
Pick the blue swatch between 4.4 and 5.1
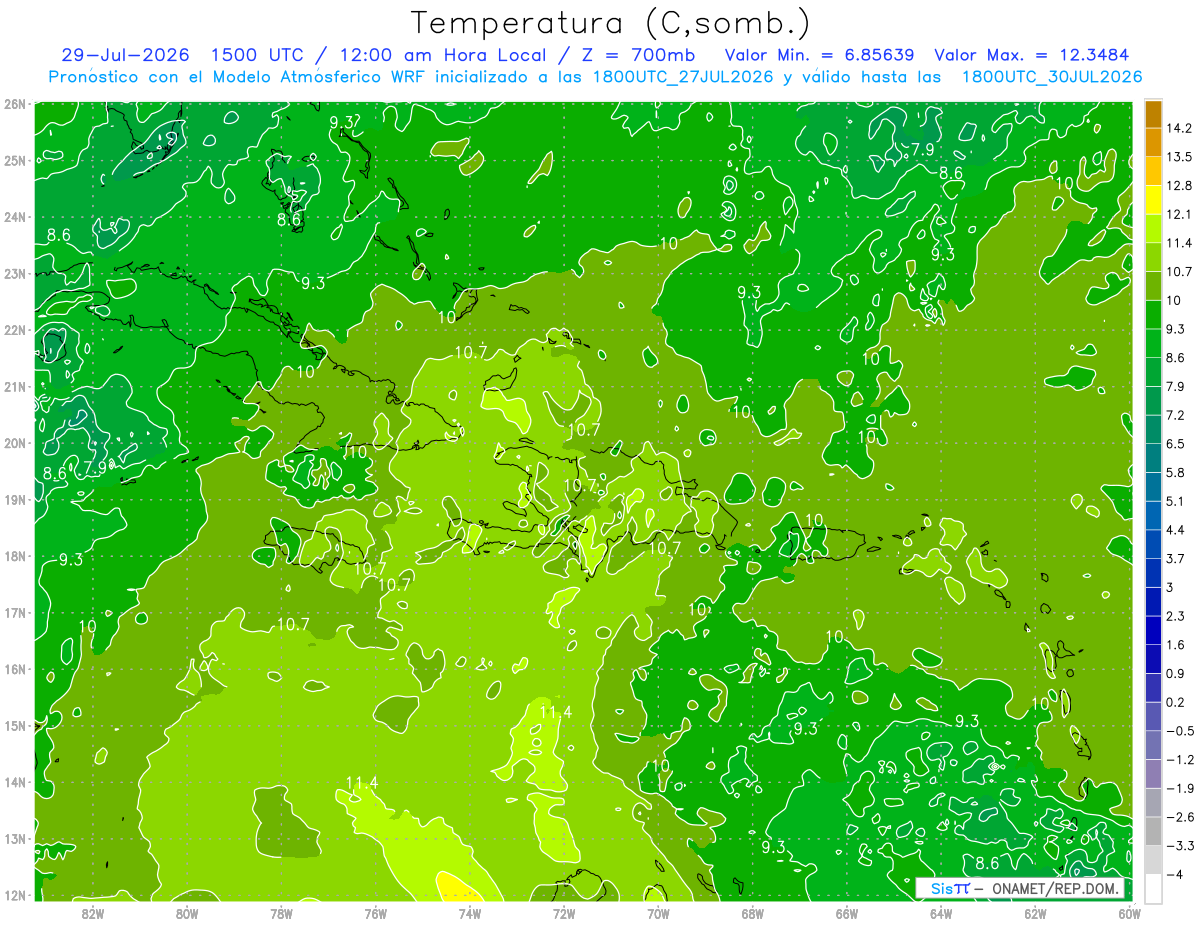tap(1153, 515)
